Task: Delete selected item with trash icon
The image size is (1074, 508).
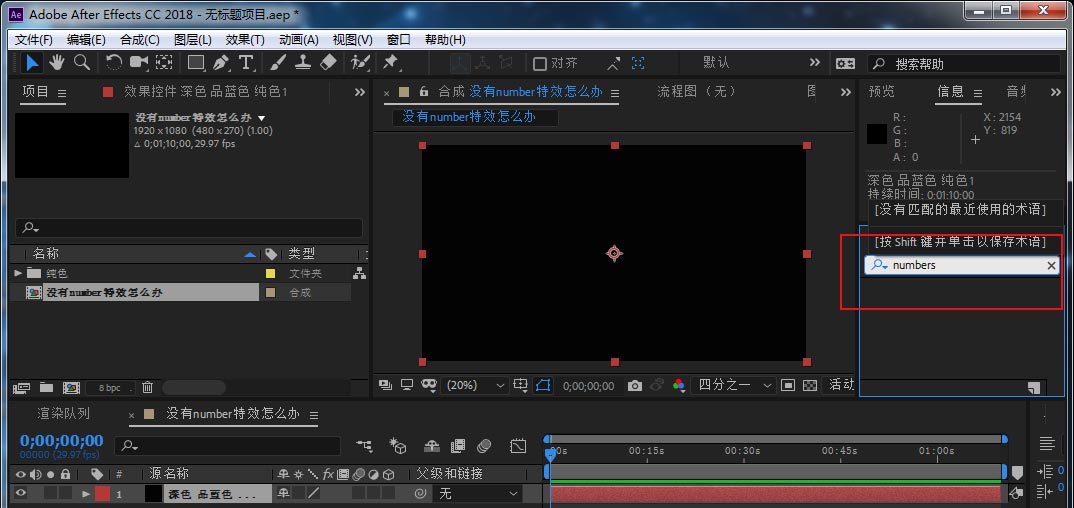Action: point(147,387)
